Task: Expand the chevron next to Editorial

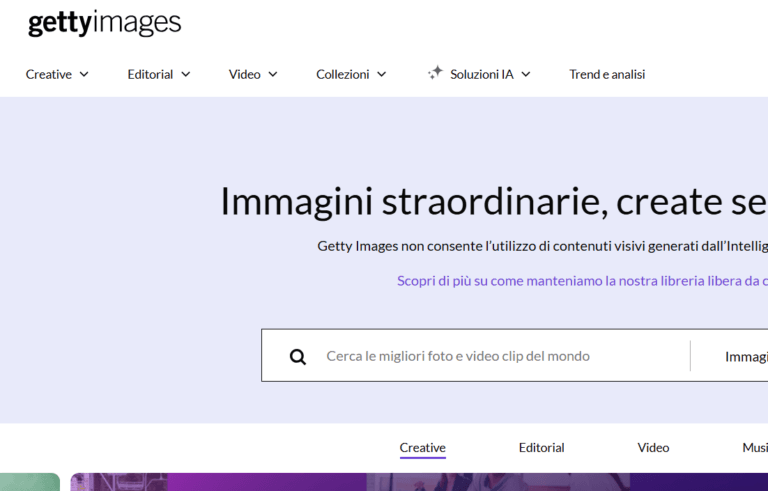Action: tap(186, 74)
